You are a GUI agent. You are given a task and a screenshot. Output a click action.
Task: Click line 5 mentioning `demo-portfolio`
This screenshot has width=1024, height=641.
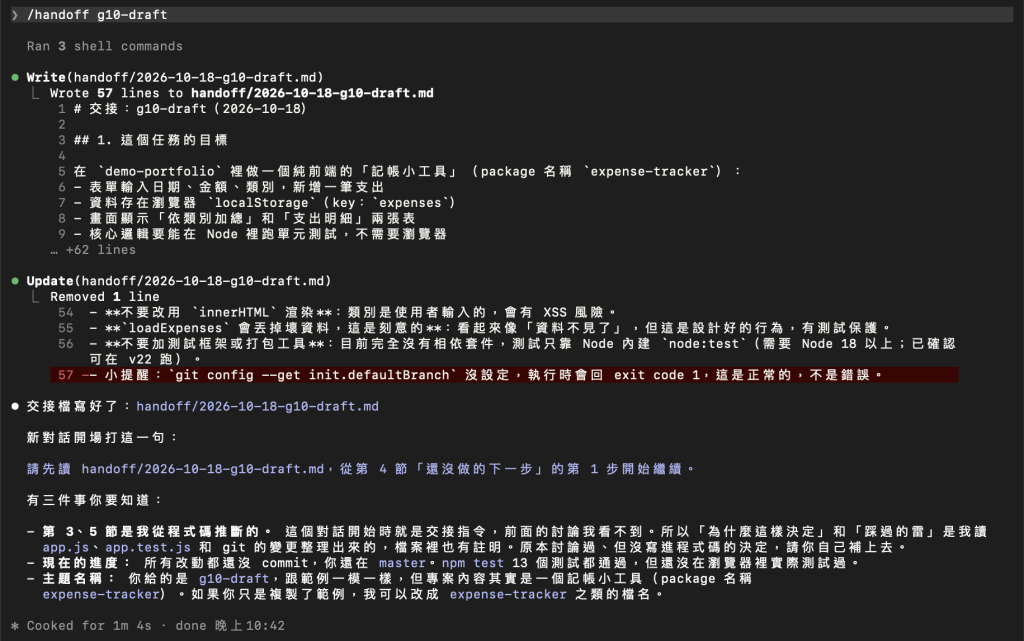(x=408, y=172)
